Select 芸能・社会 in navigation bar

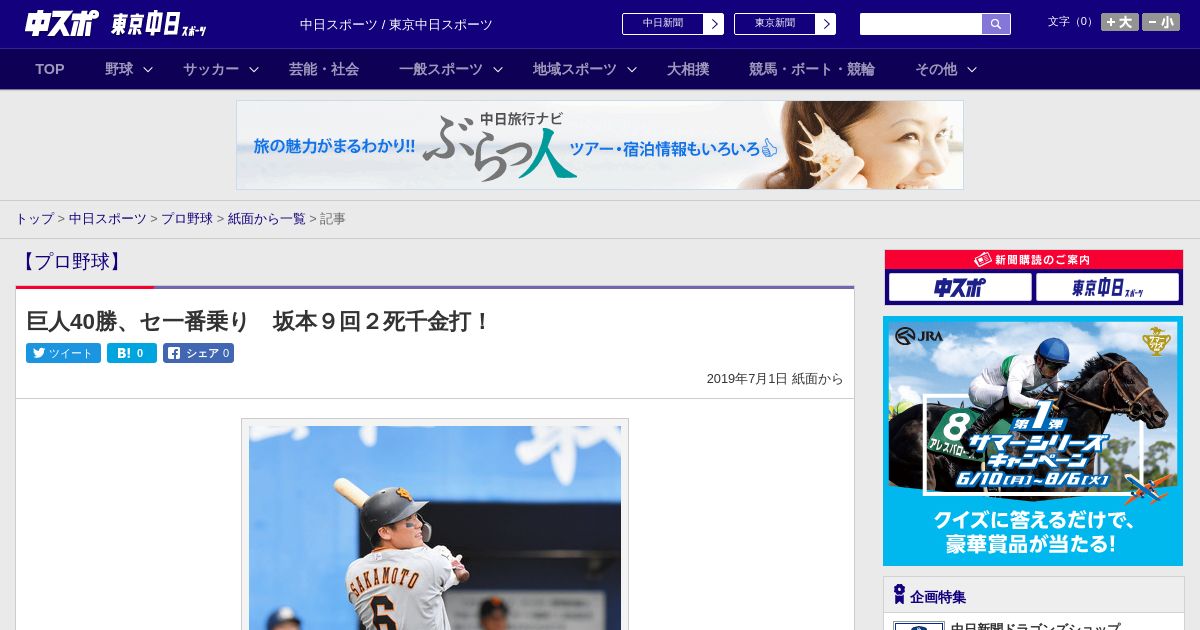click(324, 69)
